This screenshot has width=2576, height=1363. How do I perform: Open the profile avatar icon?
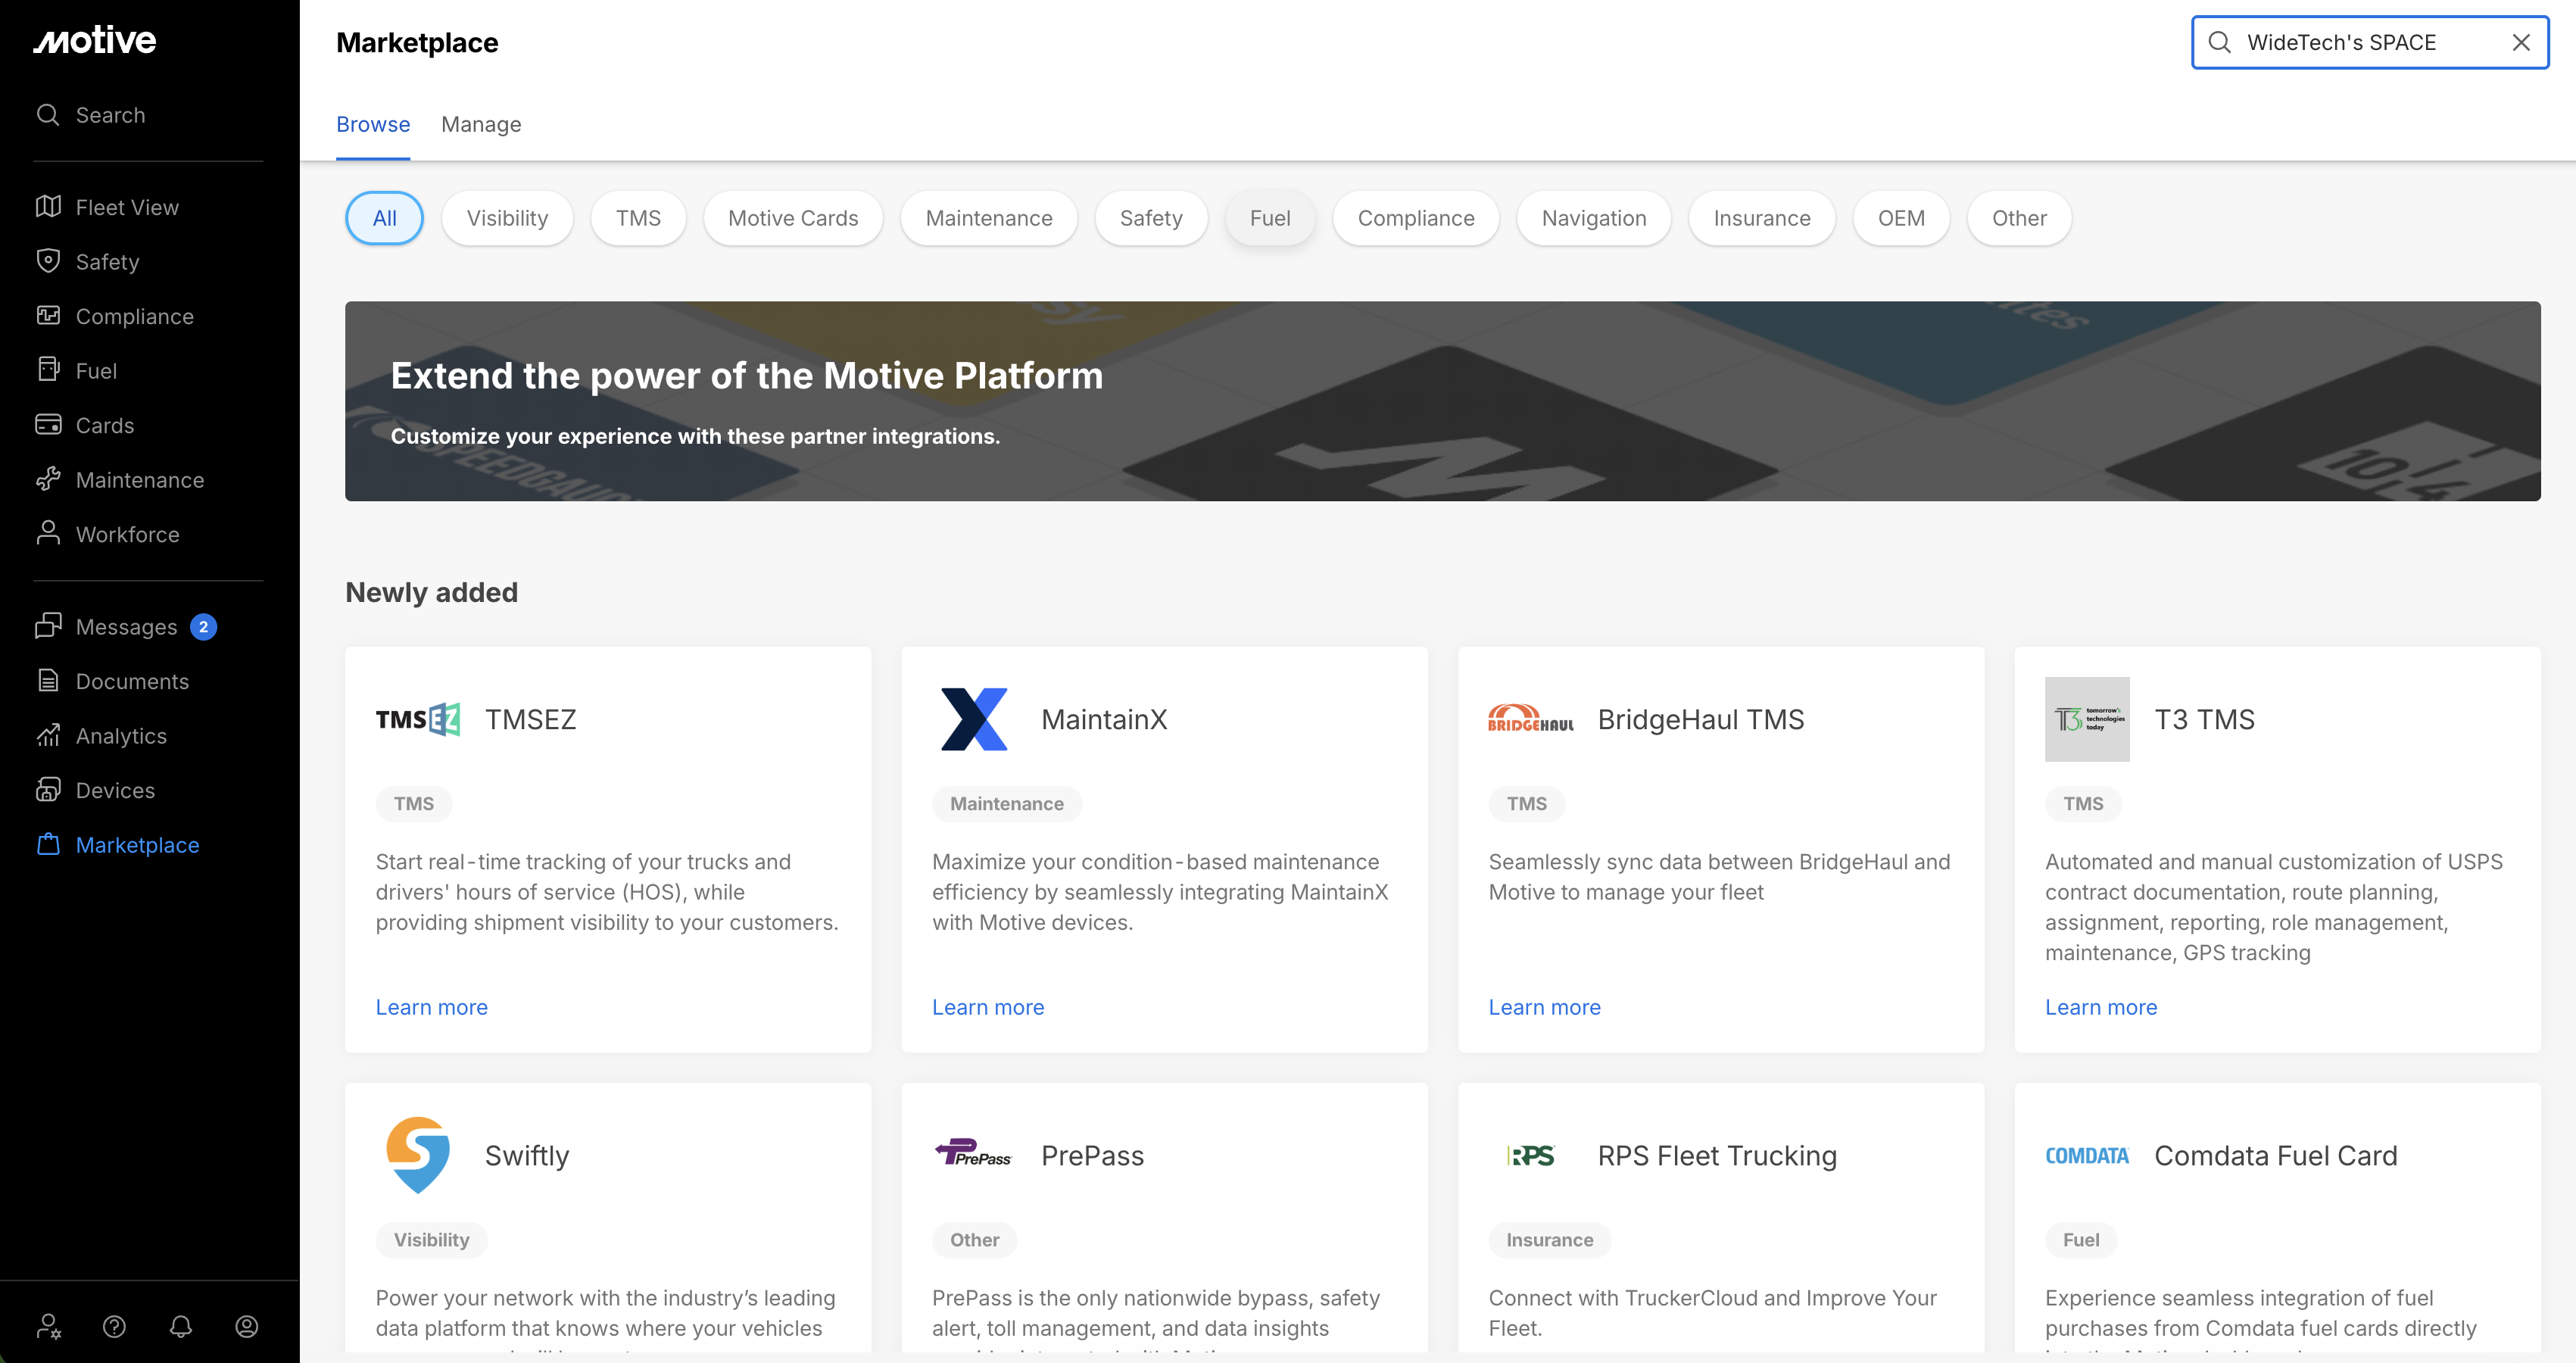click(246, 1326)
